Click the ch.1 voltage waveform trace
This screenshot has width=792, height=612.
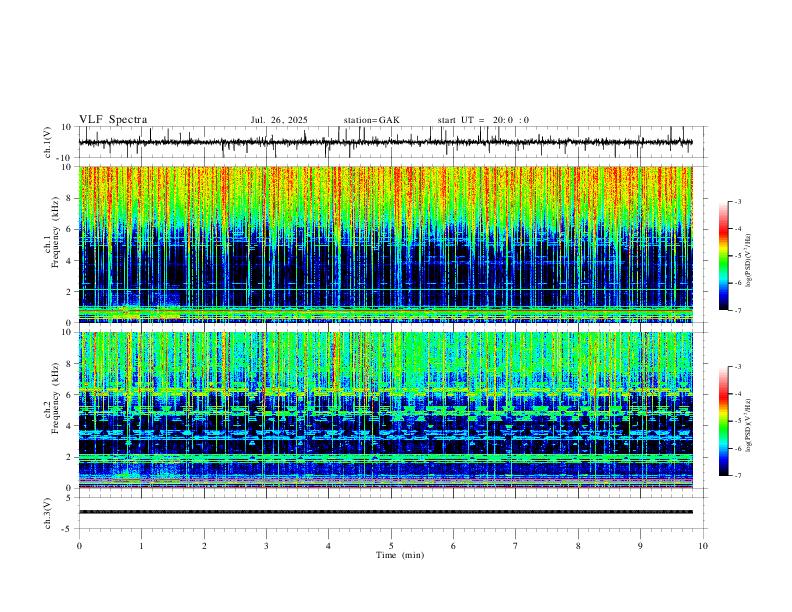pyautogui.click(x=385, y=142)
